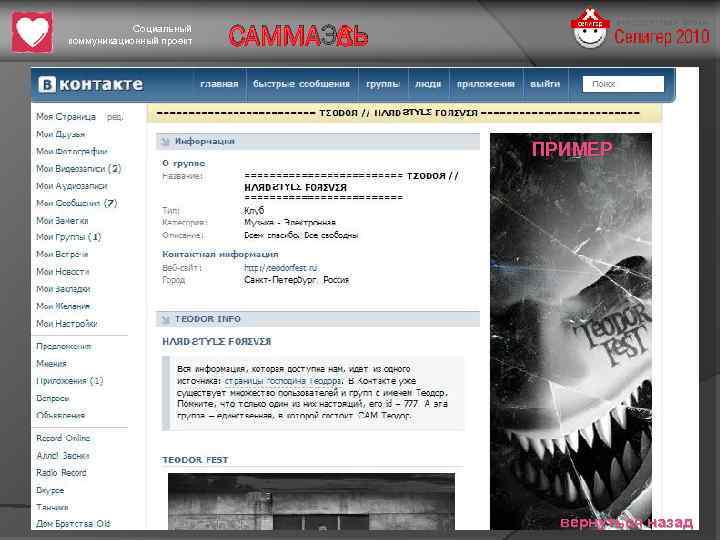Open Танчики in sidebar
The width and height of the screenshot is (720, 540).
coord(52,507)
